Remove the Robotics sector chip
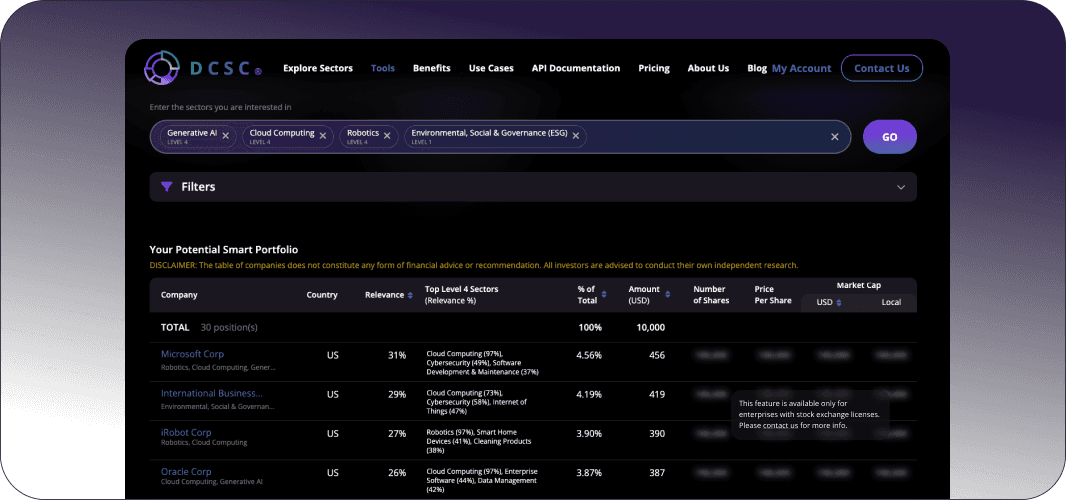Image resolution: width=1066 pixels, height=500 pixels. [387, 136]
